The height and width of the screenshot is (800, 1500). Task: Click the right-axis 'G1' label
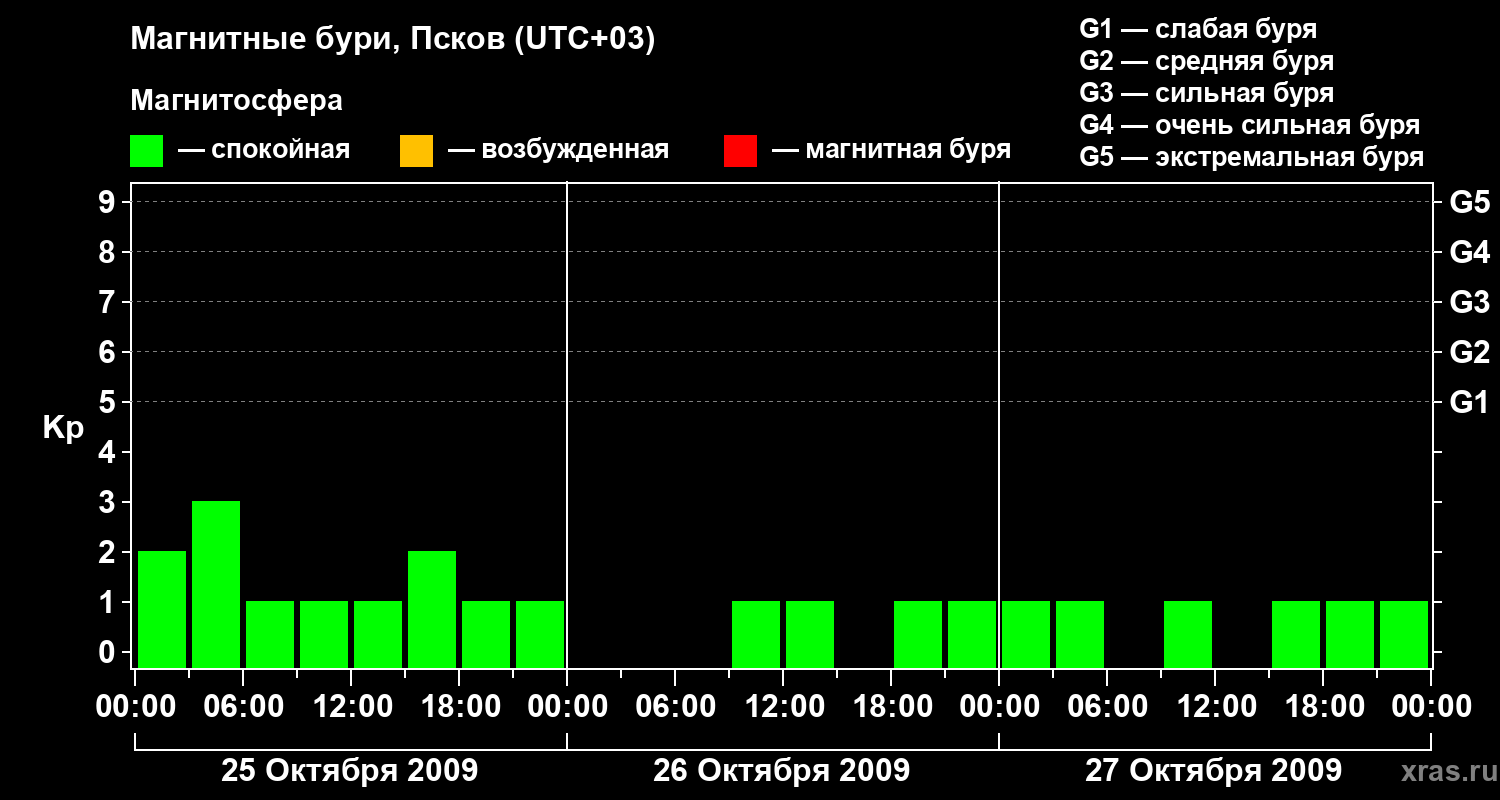point(1469,402)
